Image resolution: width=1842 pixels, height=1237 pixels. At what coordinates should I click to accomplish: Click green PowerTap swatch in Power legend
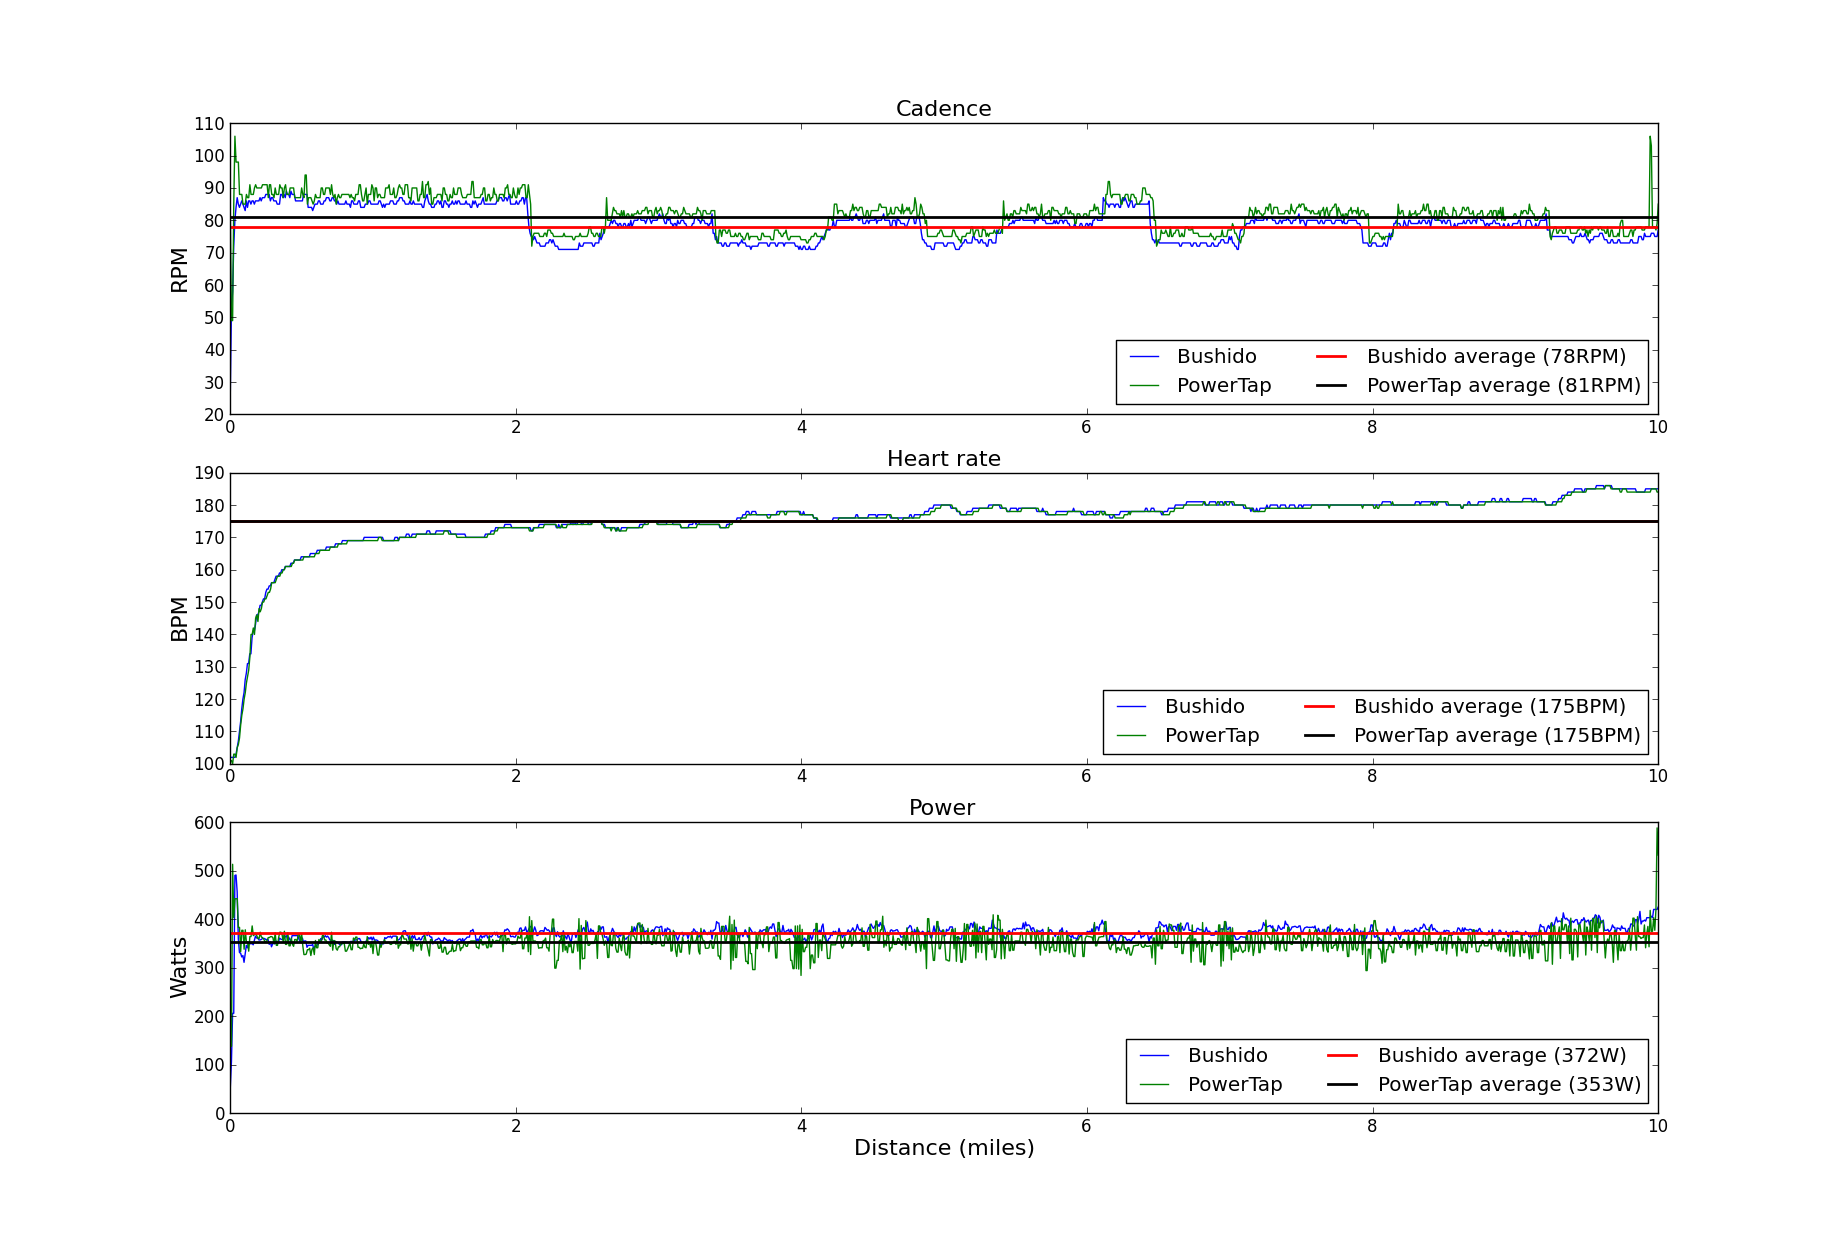[x=1154, y=1085]
